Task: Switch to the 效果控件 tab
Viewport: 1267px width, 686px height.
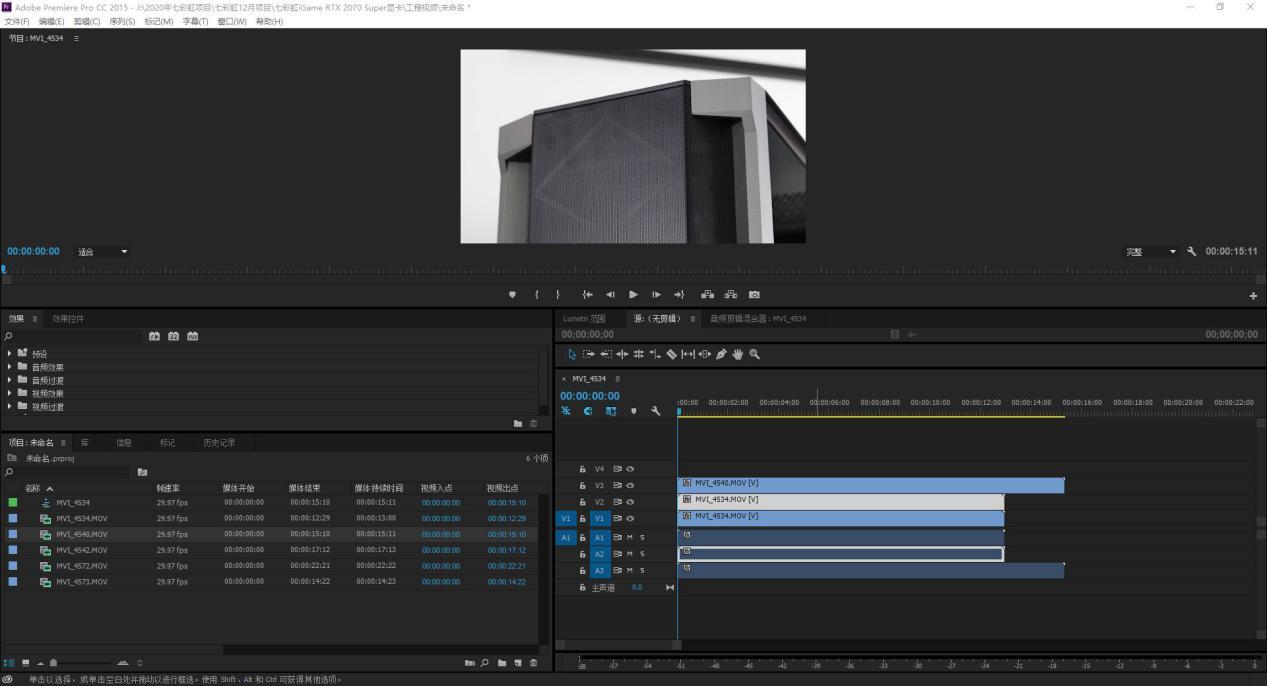Action: point(69,319)
